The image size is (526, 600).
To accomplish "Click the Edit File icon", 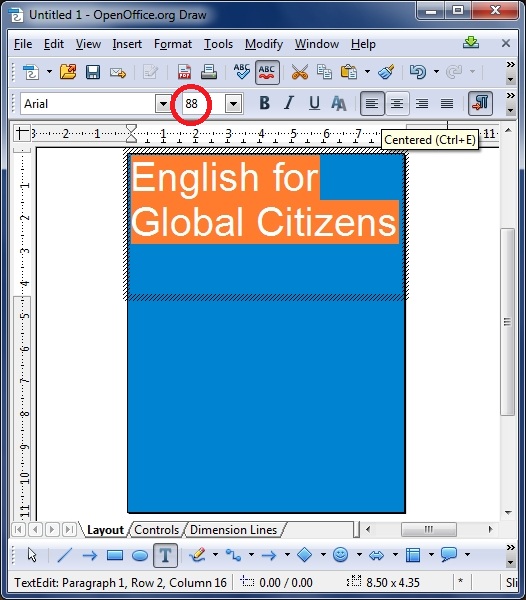I will coord(150,72).
